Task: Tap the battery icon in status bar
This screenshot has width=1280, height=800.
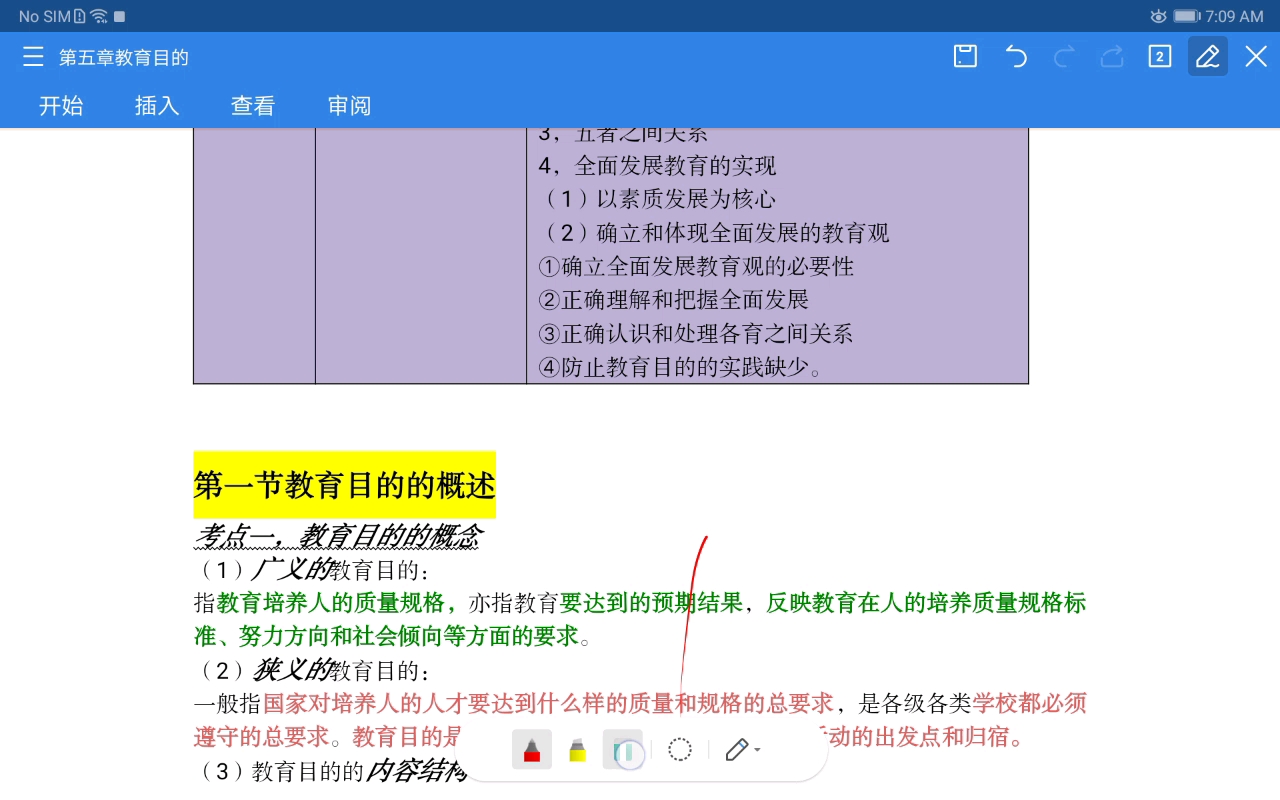Action: [1186, 16]
